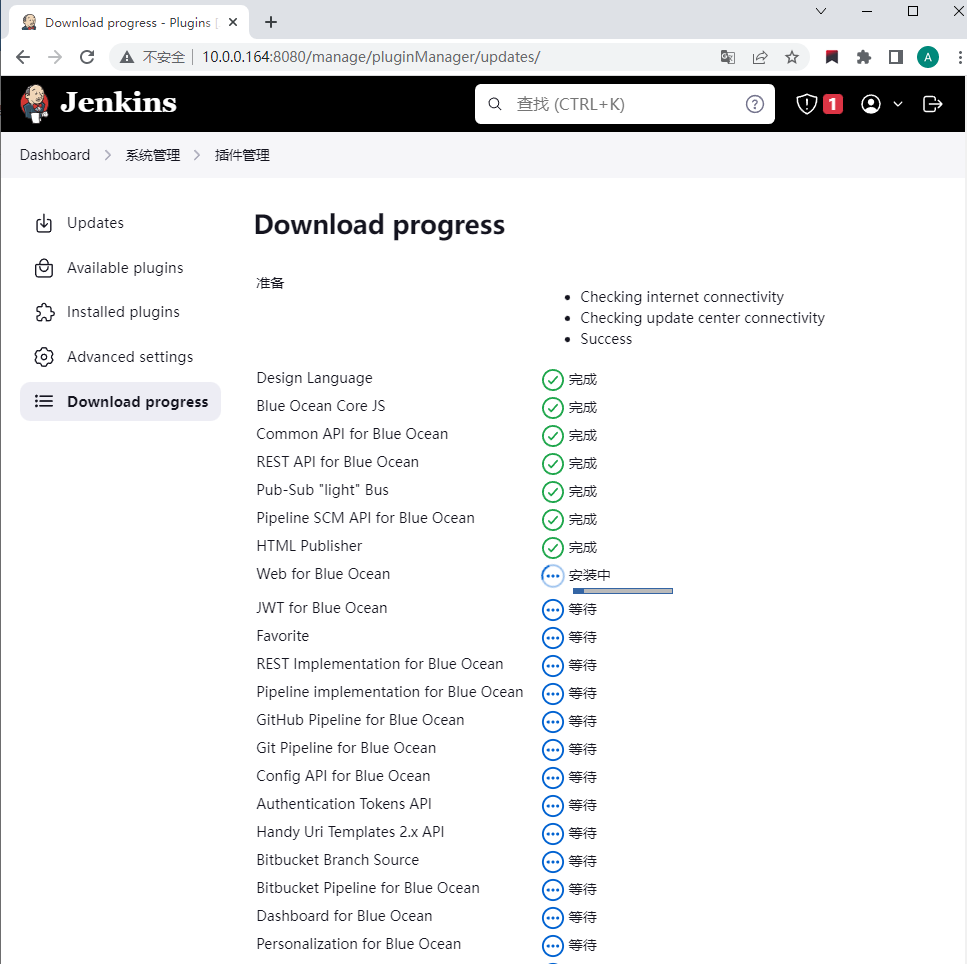Open the search help question-mark icon
The height and width of the screenshot is (964, 967).
pos(754,104)
